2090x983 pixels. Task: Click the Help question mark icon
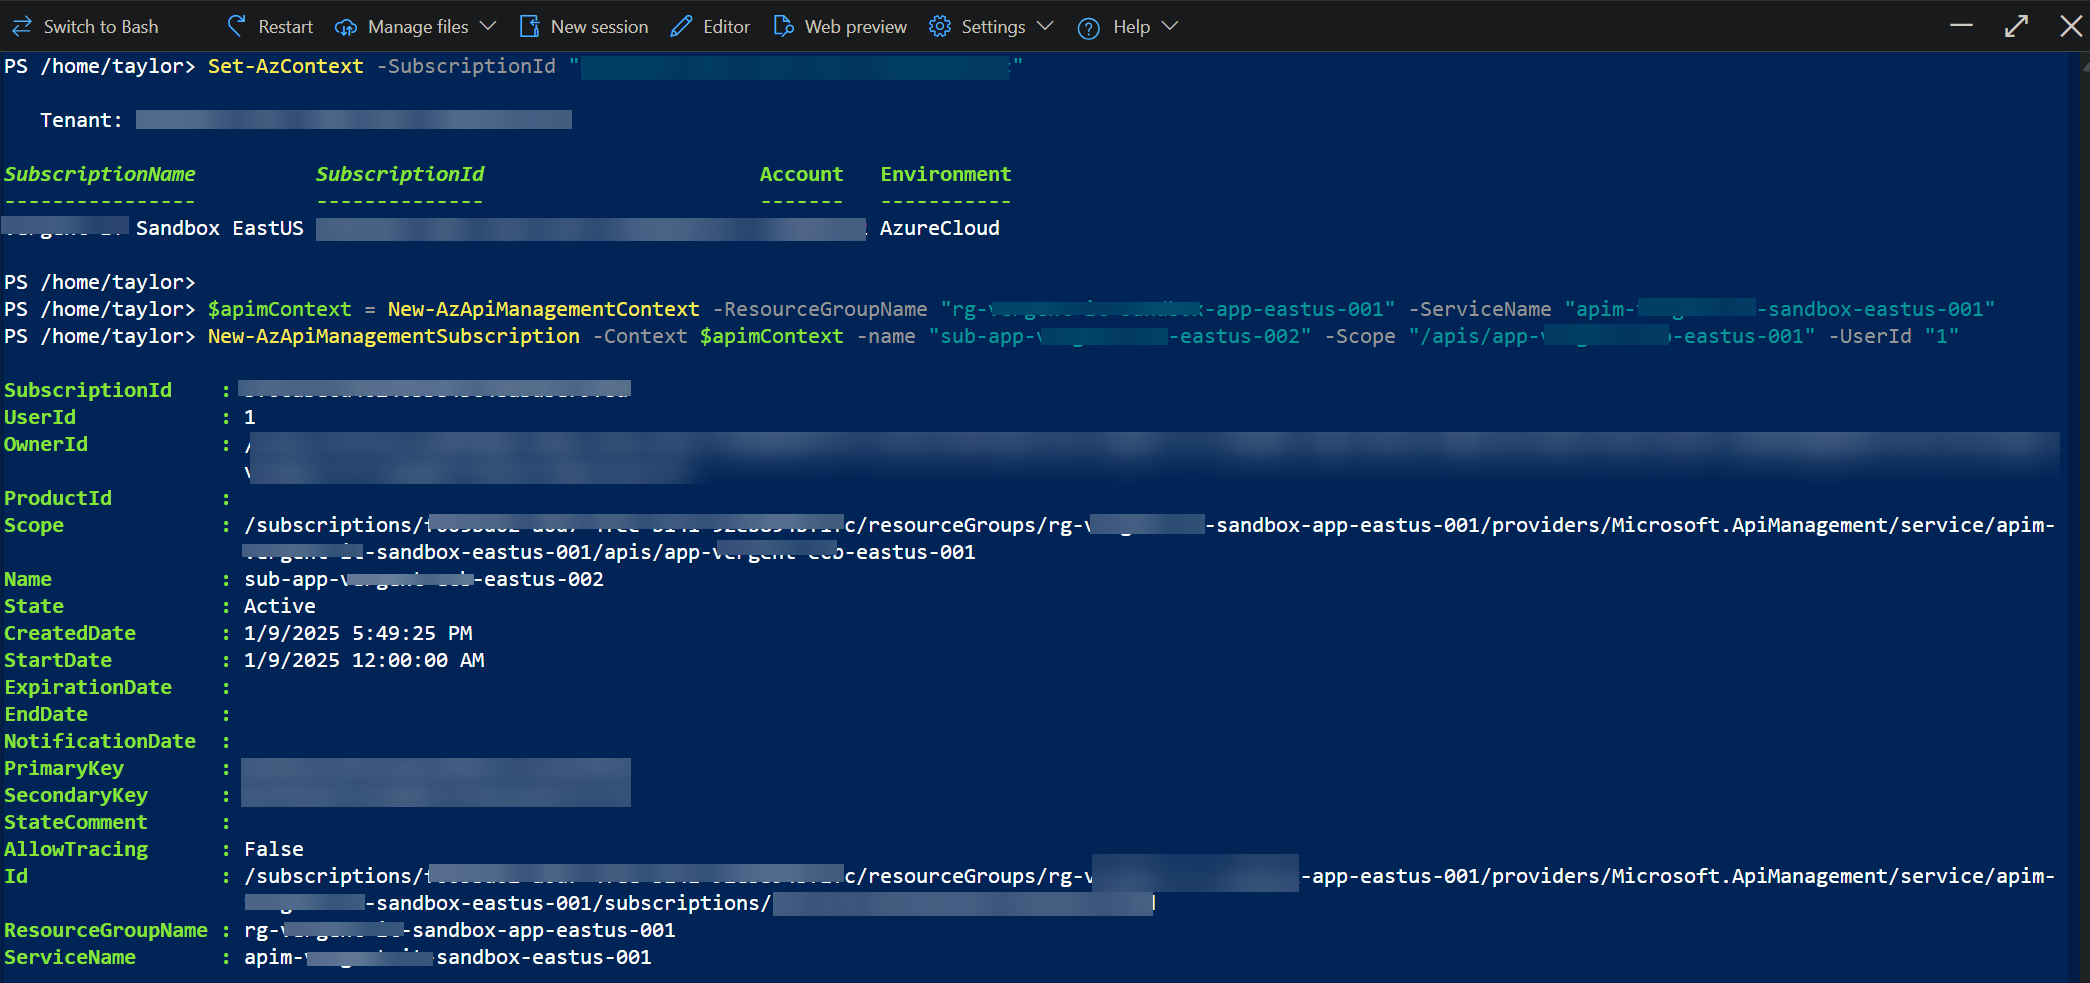[1089, 28]
